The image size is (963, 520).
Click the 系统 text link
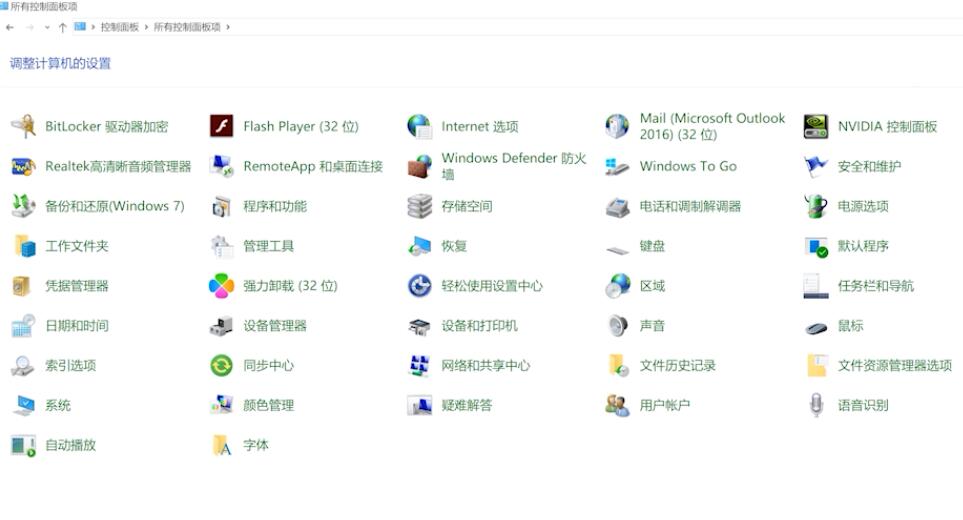coord(58,405)
